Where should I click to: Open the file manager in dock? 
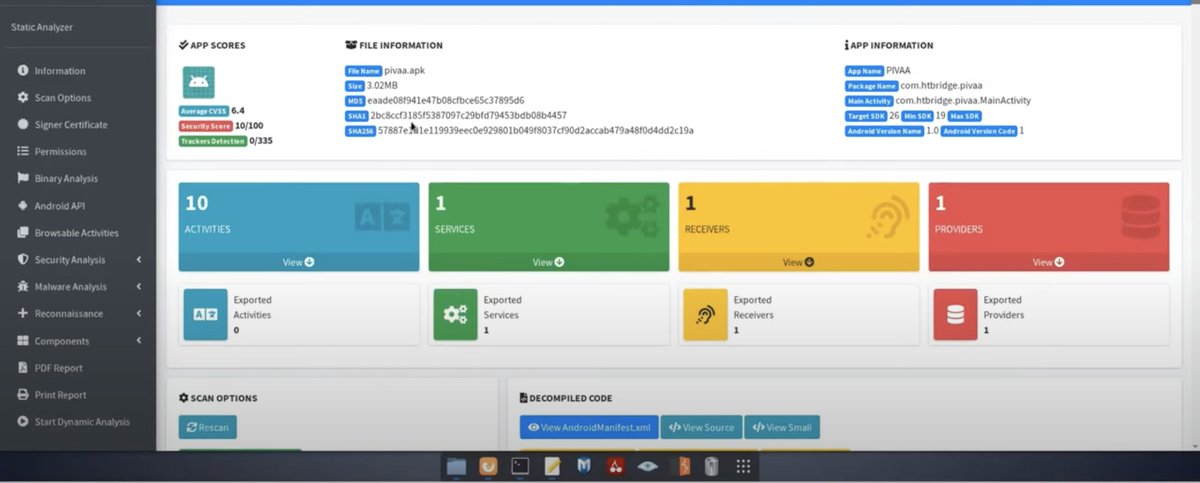456,466
